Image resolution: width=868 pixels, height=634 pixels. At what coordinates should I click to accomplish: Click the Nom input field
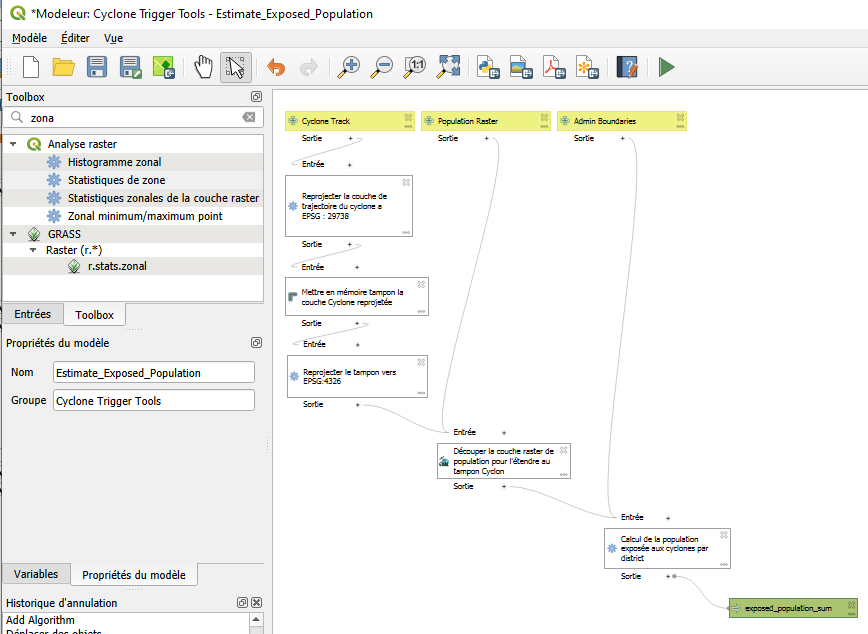tap(154, 373)
